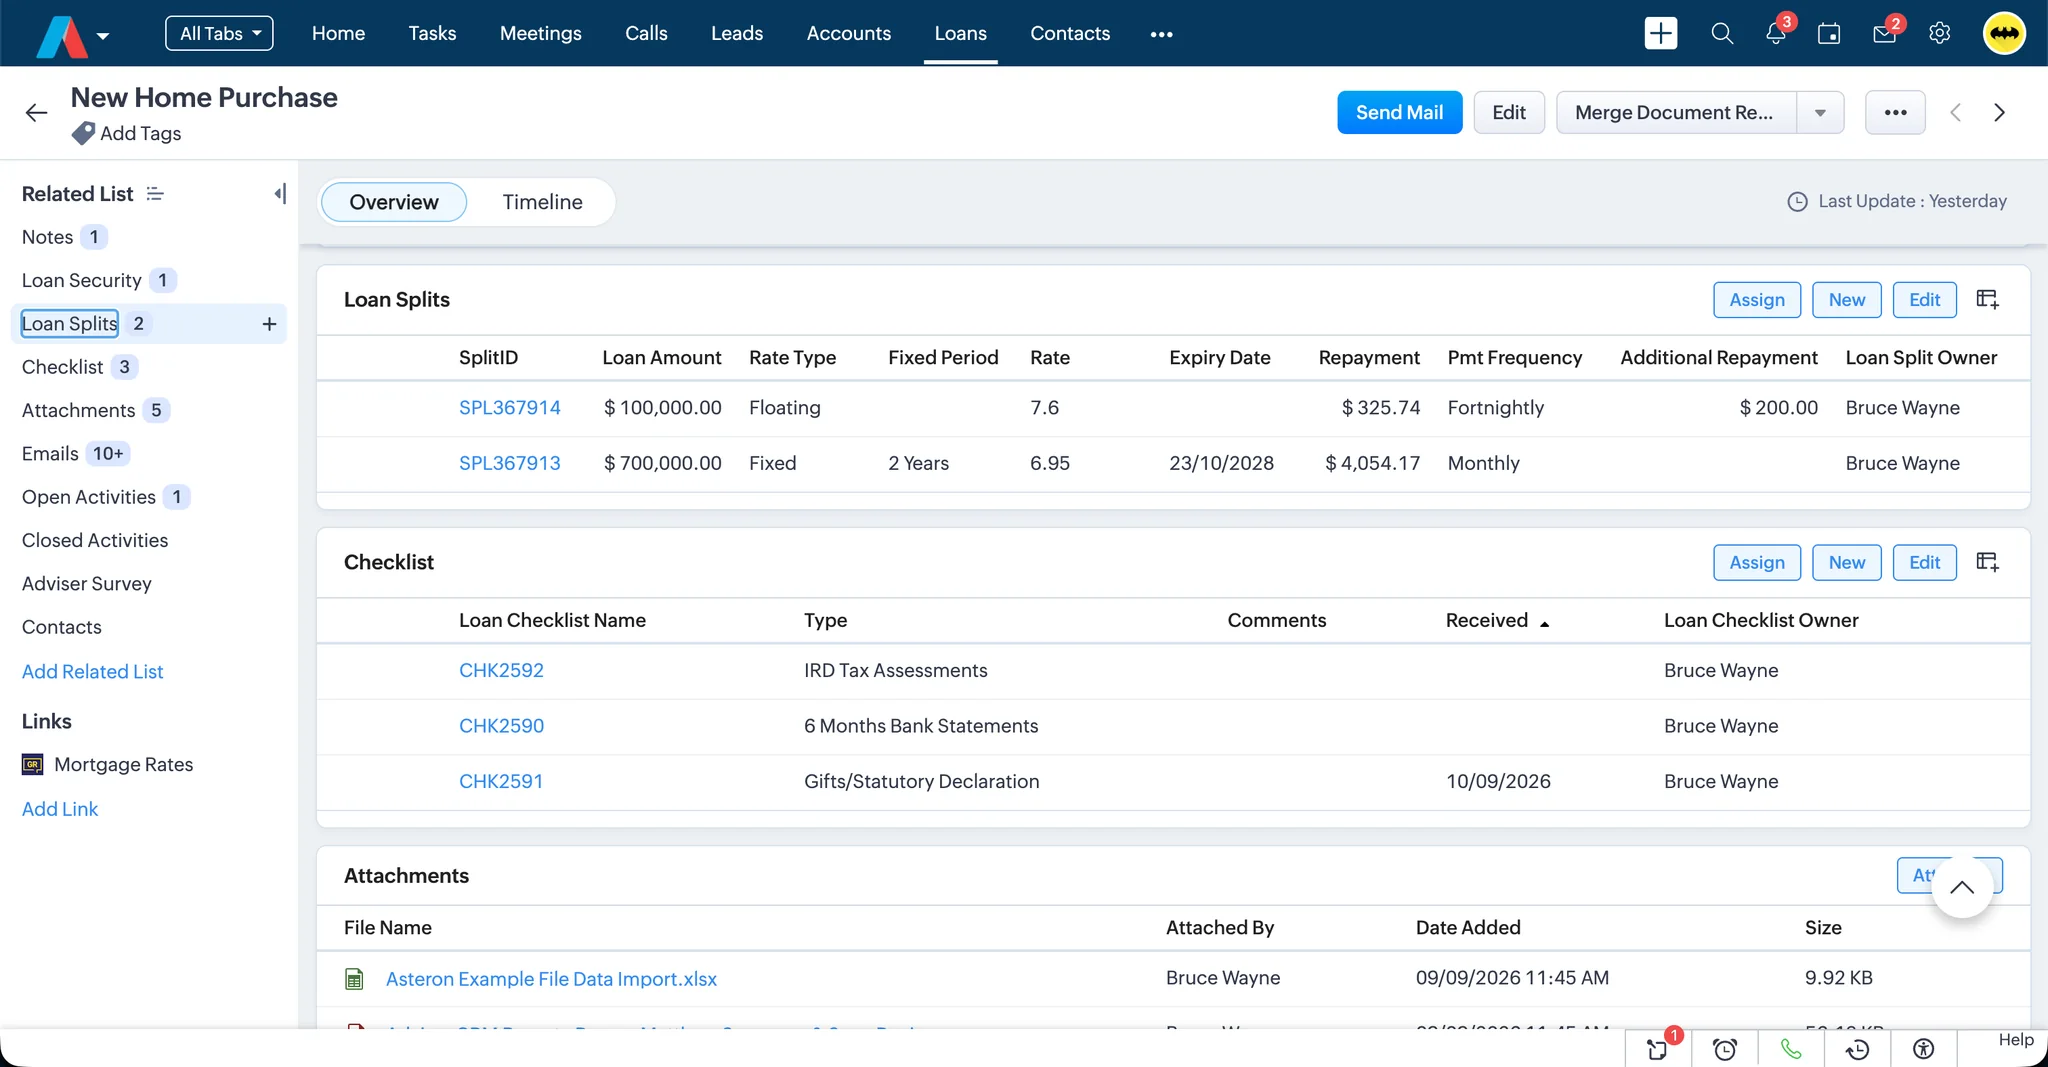Image resolution: width=2048 pixels, height=1067 pixels.
Task: Open more modules ellipsis in navbar
Action: tap(1161, 34)
